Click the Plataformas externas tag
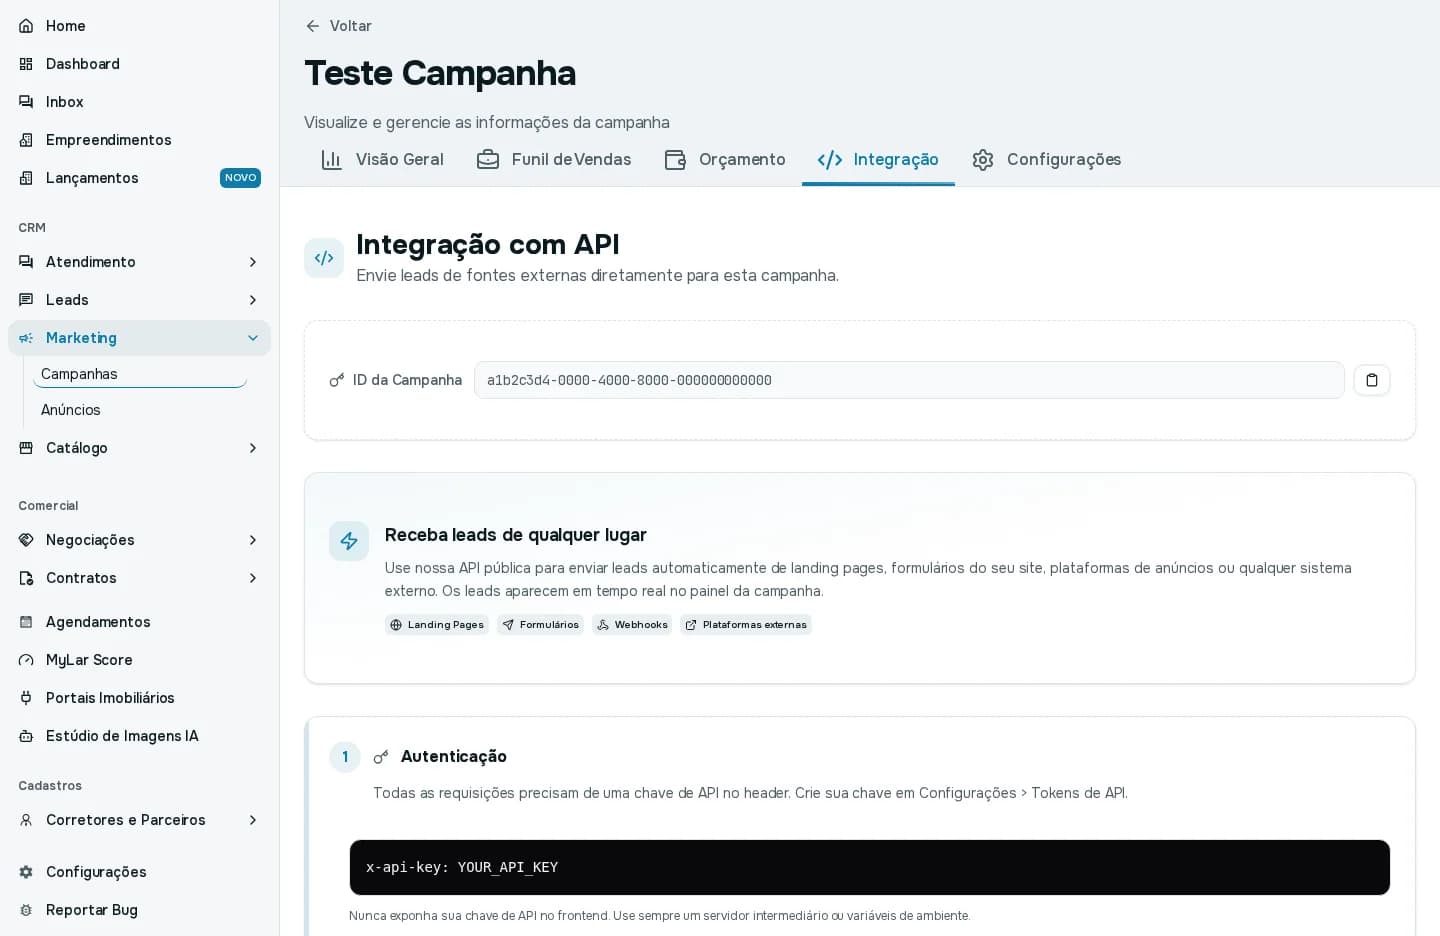The height and width of the screenshot is (936, 1440). 746,625
